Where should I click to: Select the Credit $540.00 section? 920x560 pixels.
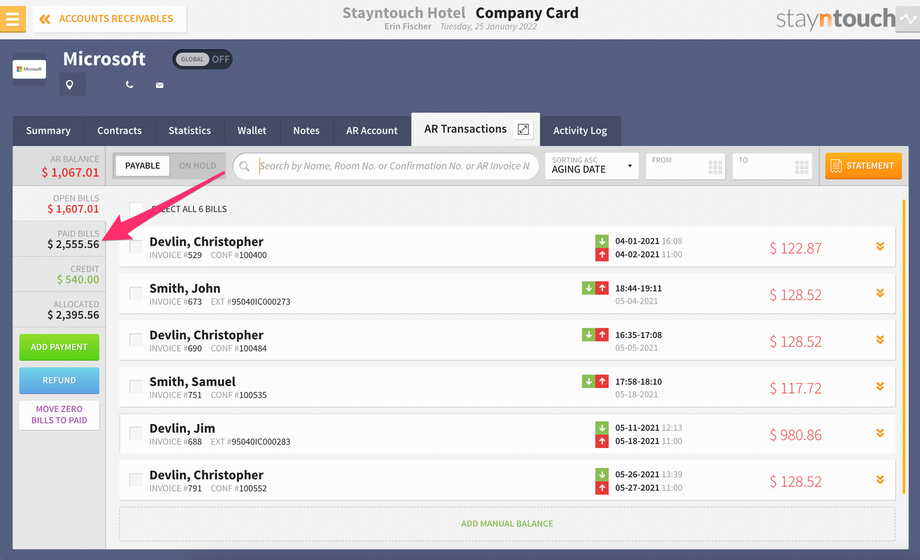tap(59, 274)
